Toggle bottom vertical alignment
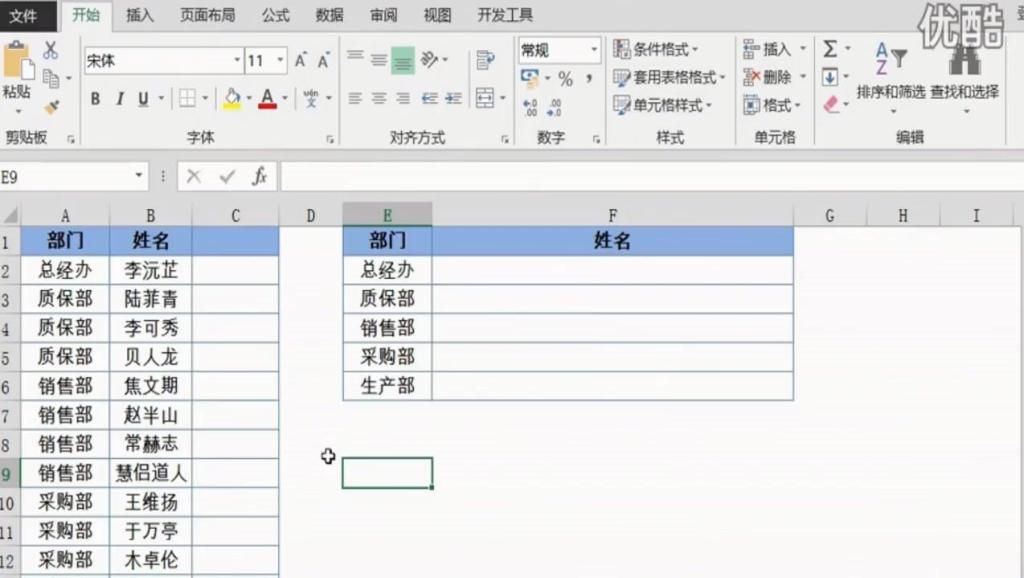Image resolution: width=1024 pixels, height=578 pixels. tap(403, 60)
